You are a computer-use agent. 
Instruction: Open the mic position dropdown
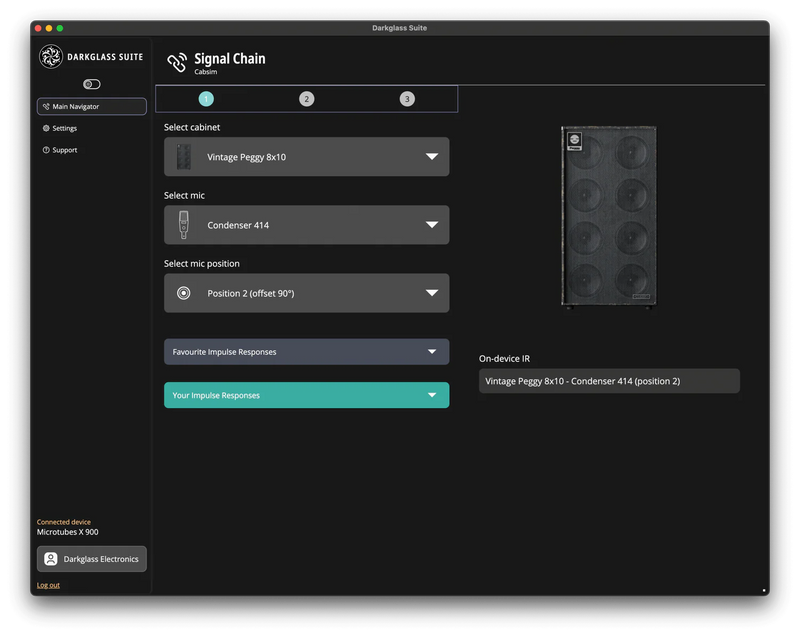(306, 293)
